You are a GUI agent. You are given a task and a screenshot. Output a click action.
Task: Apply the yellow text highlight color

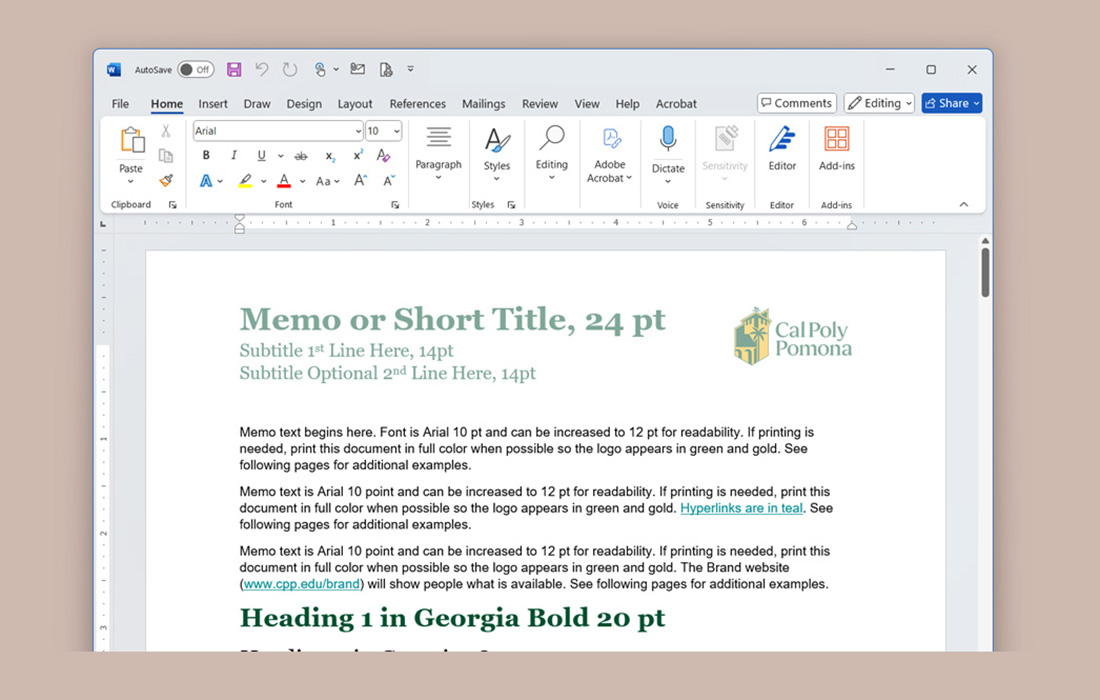tap(245, 181)
